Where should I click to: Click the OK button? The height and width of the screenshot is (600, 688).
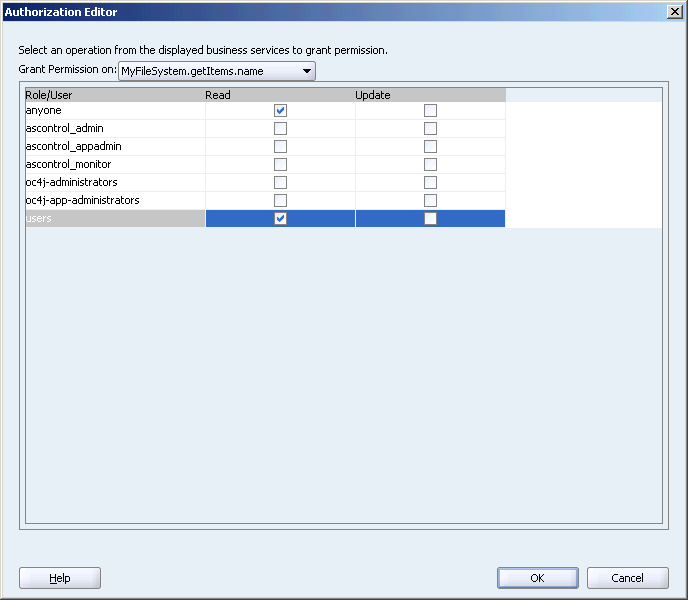pyautogui.click(x=538, y=578)
